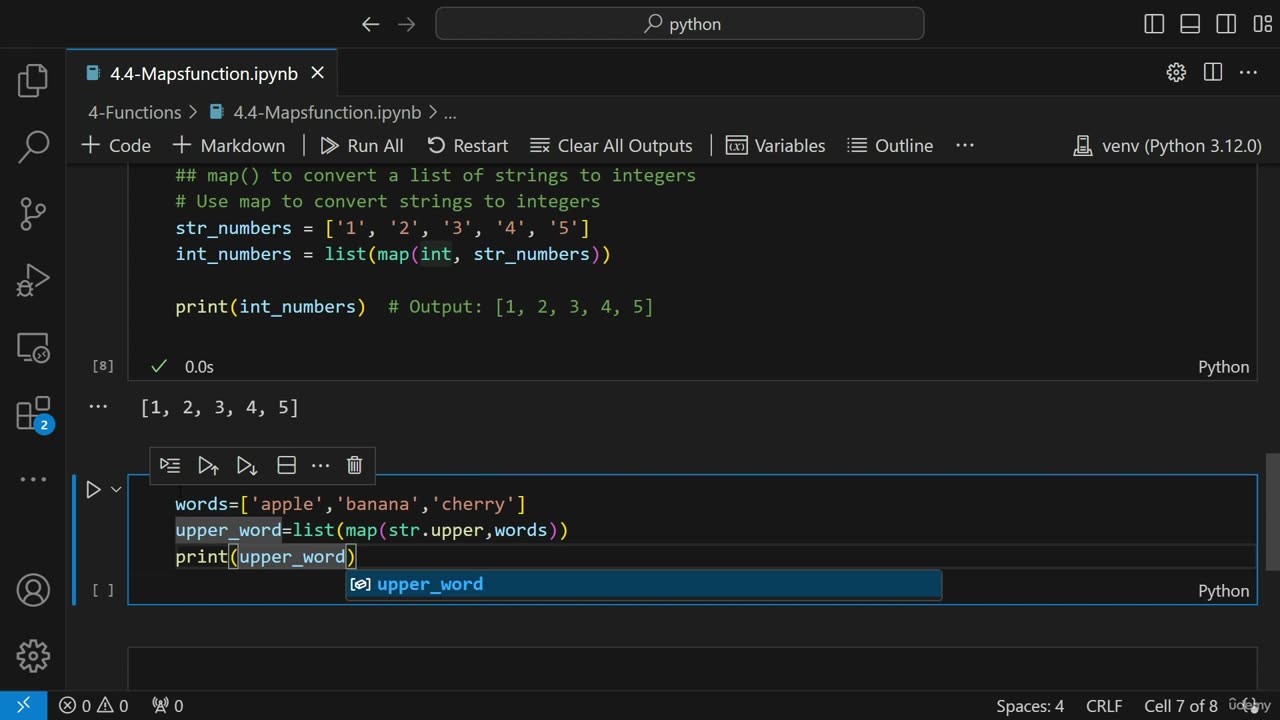This screenshot has width=1280, height=720.
Task: Change indentation via Spaces: 4
Action: click(x=1030, y=705)
